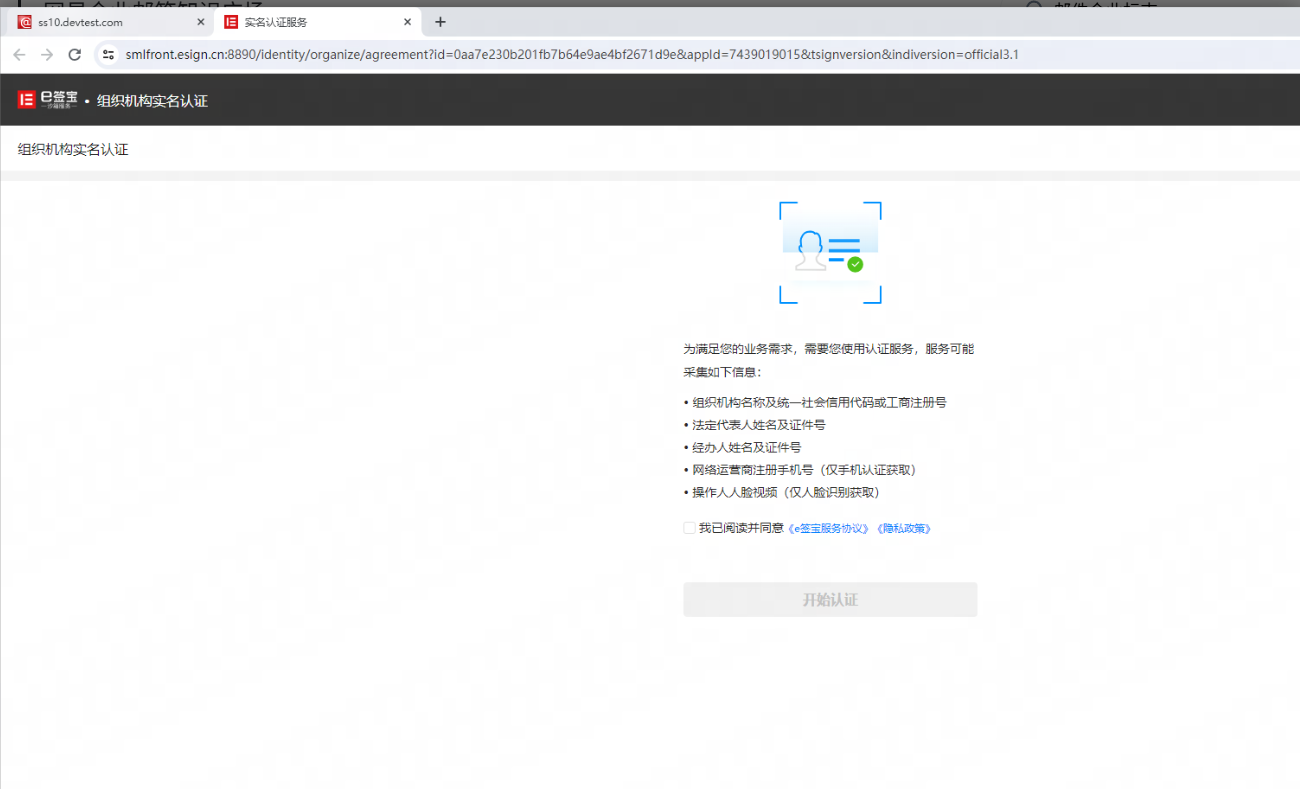Focus the address bar URL
Screen dimensions: 1300x789
coord(572,55)
